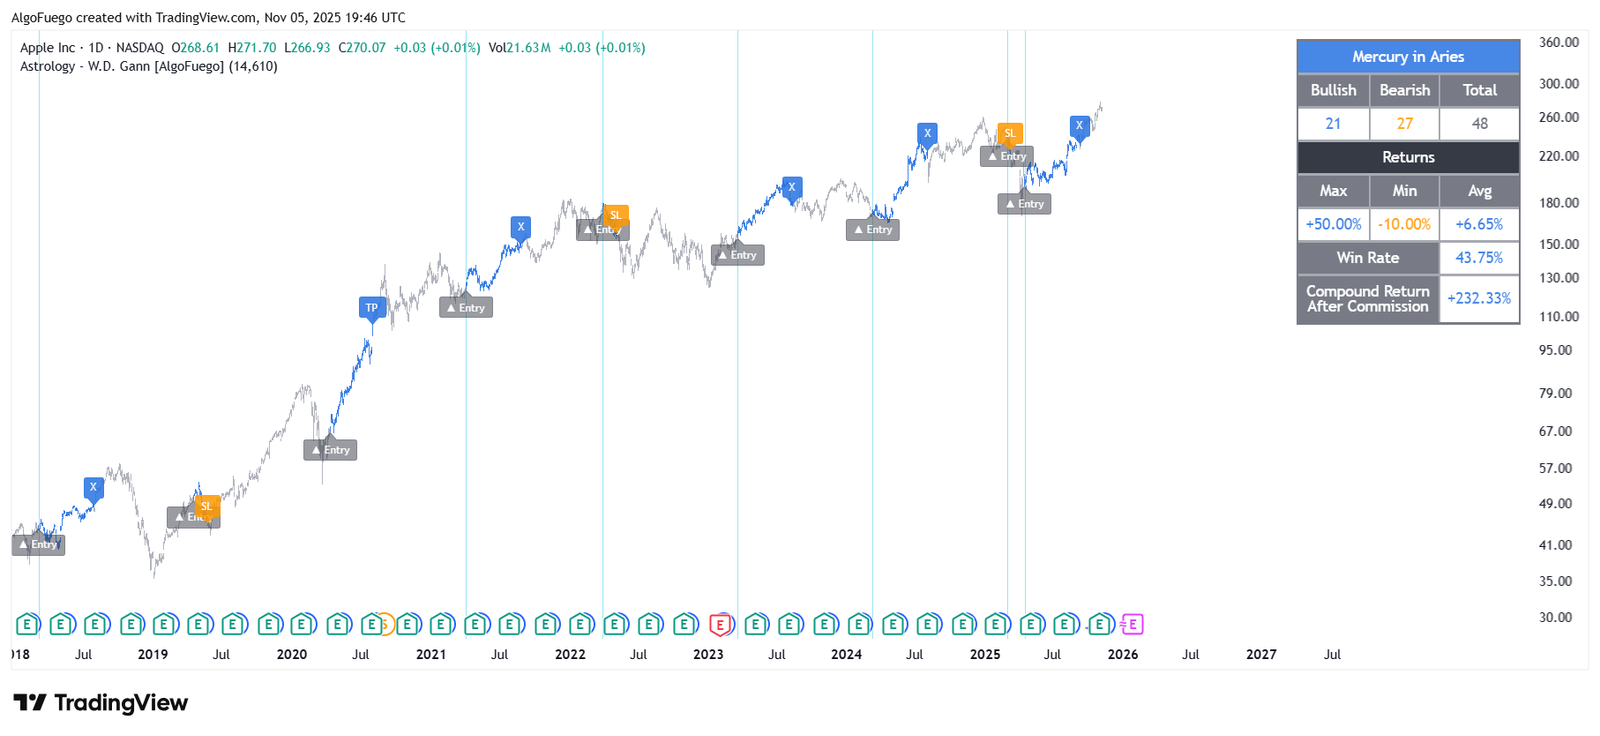Click the red earnings icon near 2023
1600x736 pixels.
coord(720,625)
